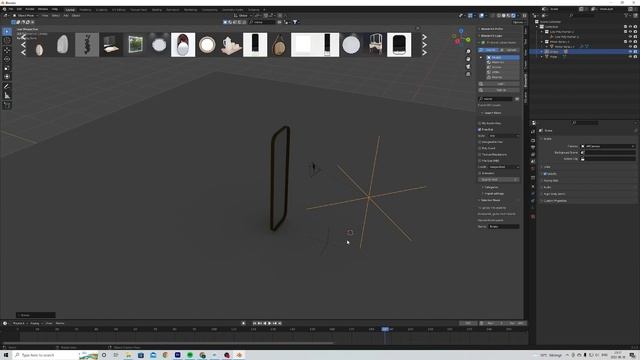The height and width of the screenshot is (360, 640).
Task: Select the 3D Cursor tool
Action: pos(7,40)
